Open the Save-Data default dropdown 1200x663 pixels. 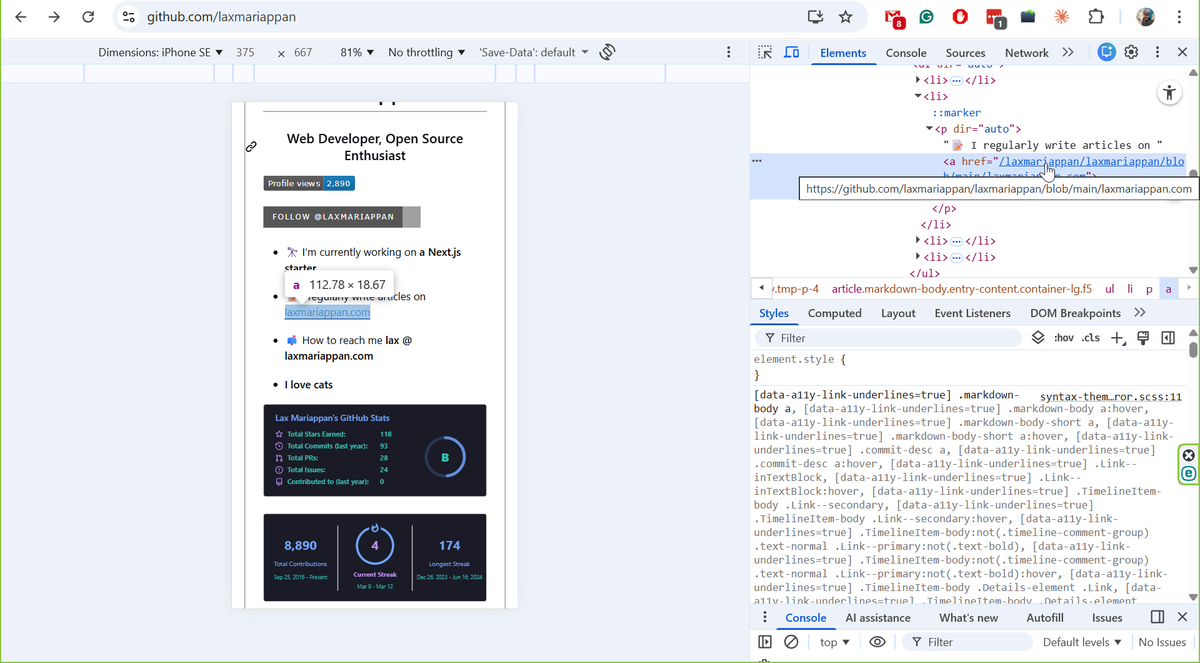(x=534, y=52)
